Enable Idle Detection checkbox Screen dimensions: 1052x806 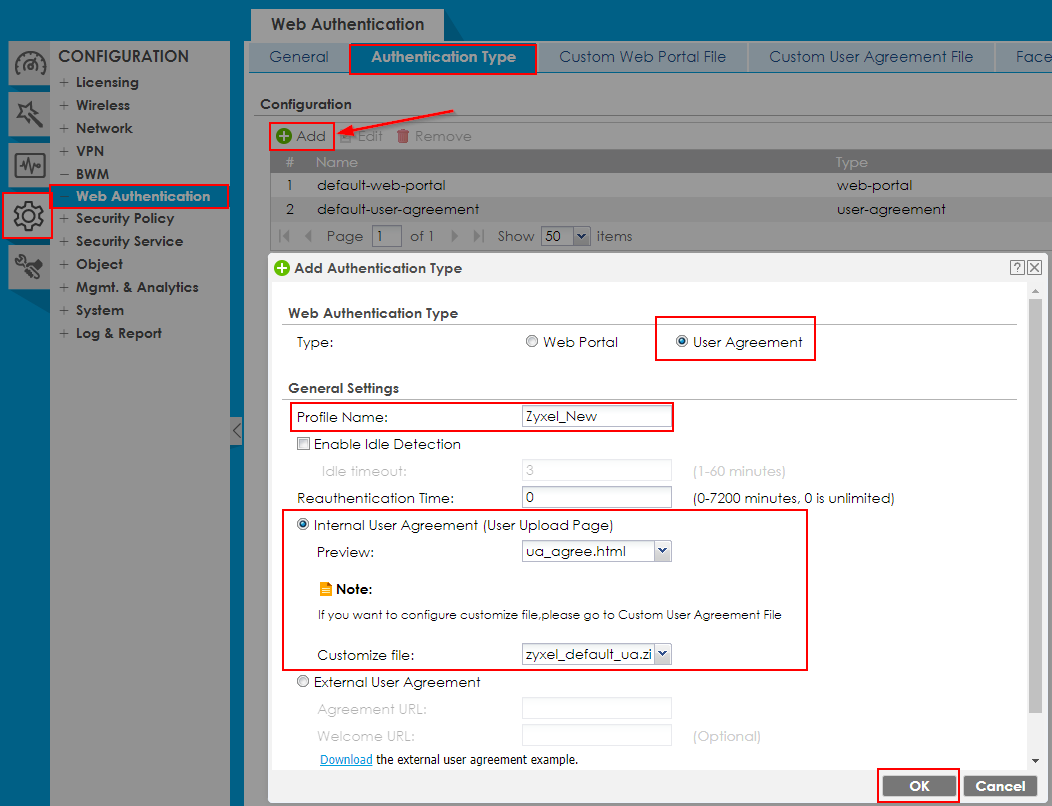[304, 444]
